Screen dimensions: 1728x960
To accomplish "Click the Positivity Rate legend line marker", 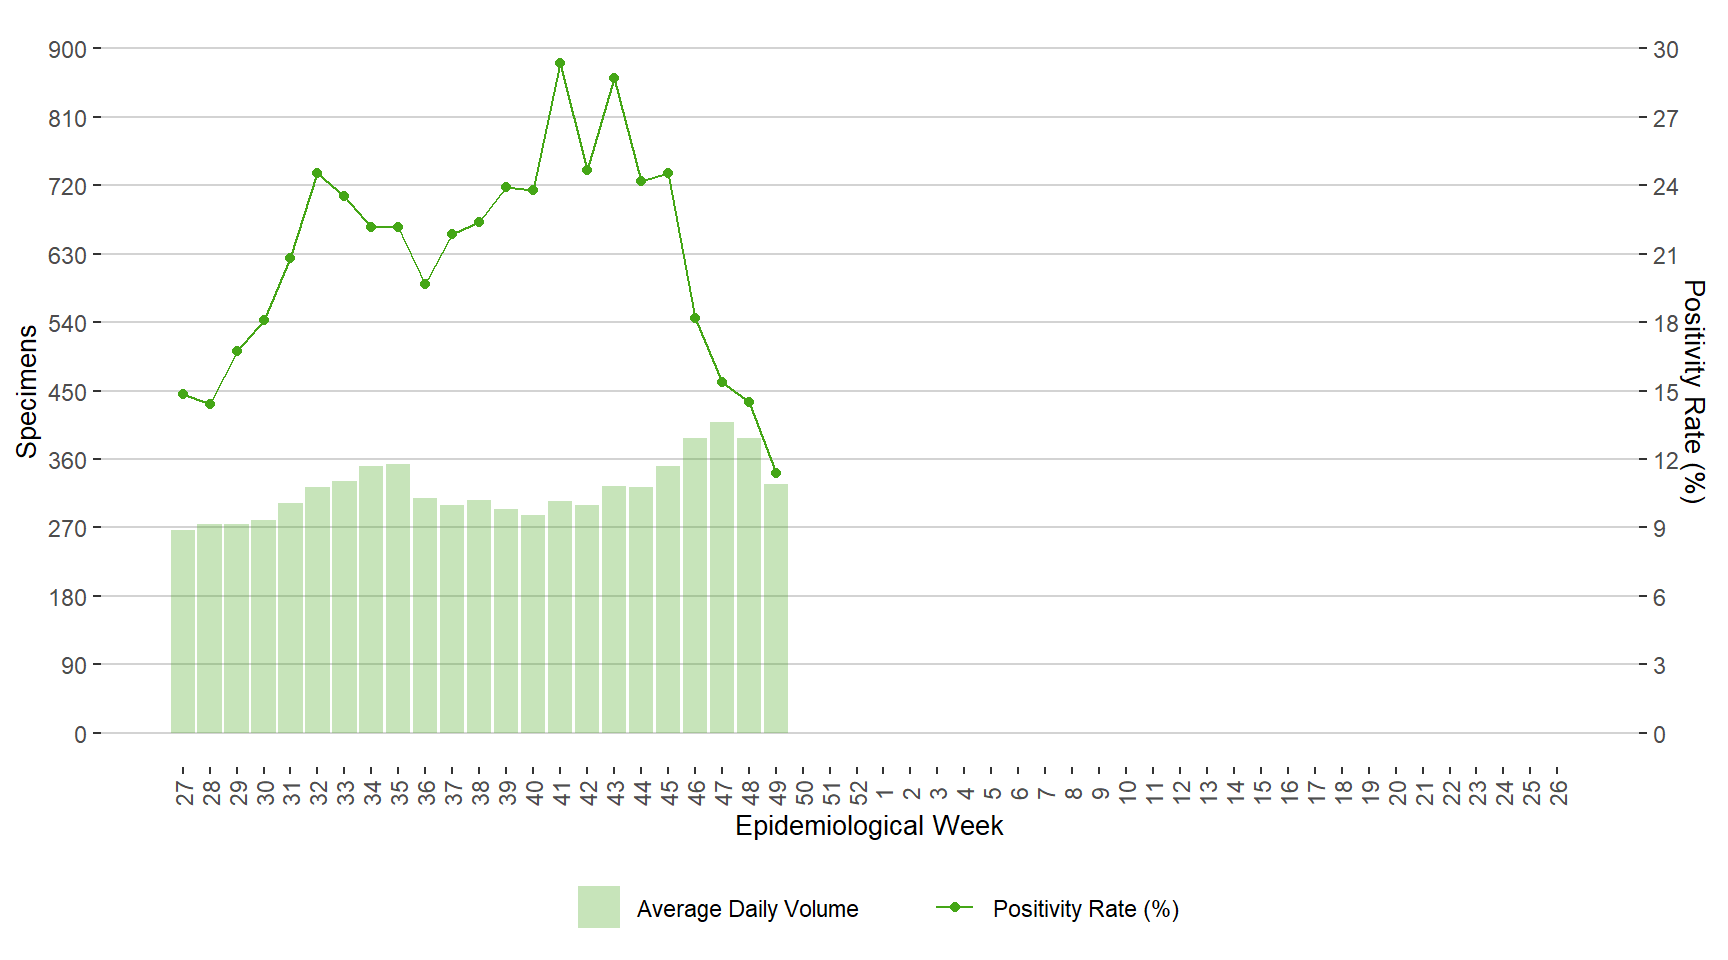I will click(x=954, y=907).
